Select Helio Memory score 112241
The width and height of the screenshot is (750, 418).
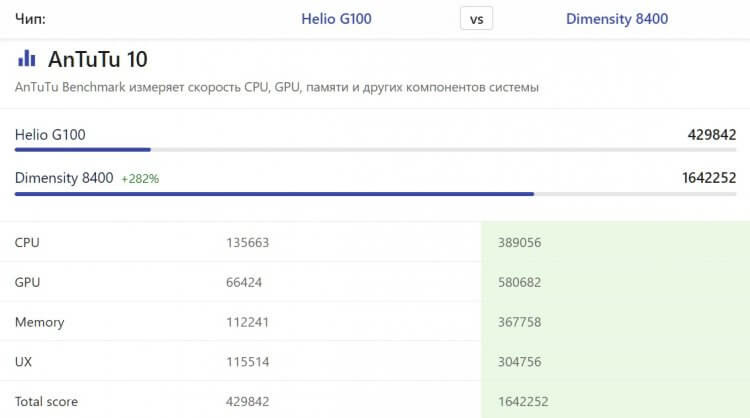(x=247, y=322)
